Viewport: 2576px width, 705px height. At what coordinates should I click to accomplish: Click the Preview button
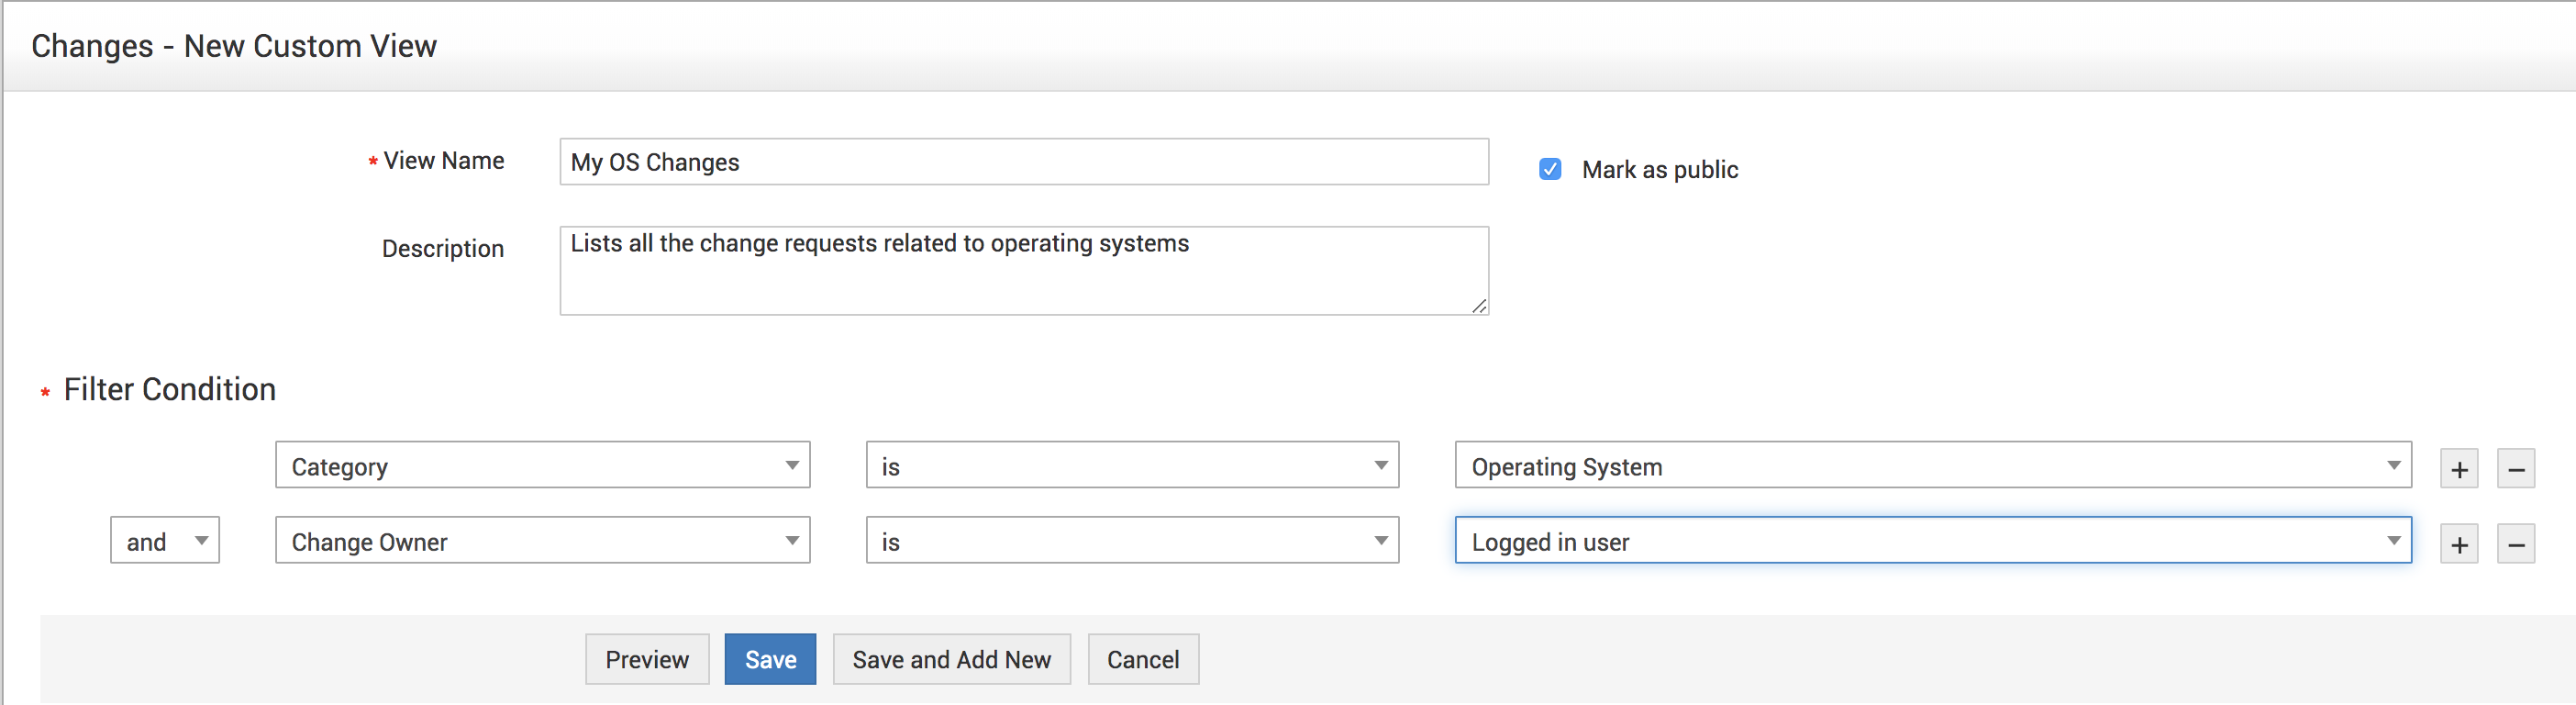point(647,659)
